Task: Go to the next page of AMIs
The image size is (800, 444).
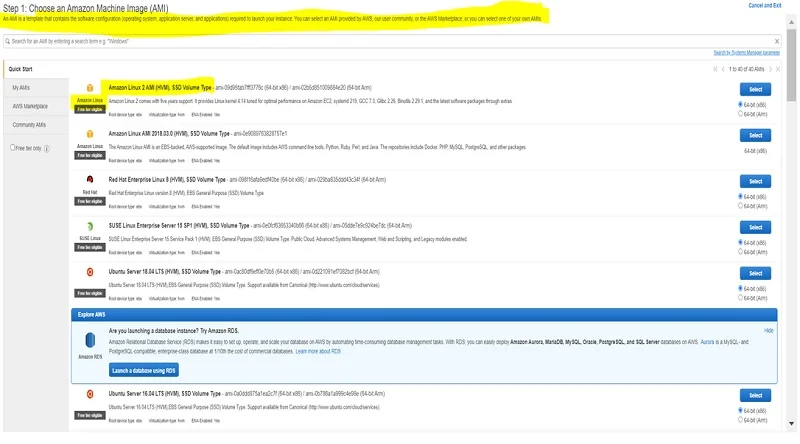Action: pyautogui.click(x=770, y=69)
